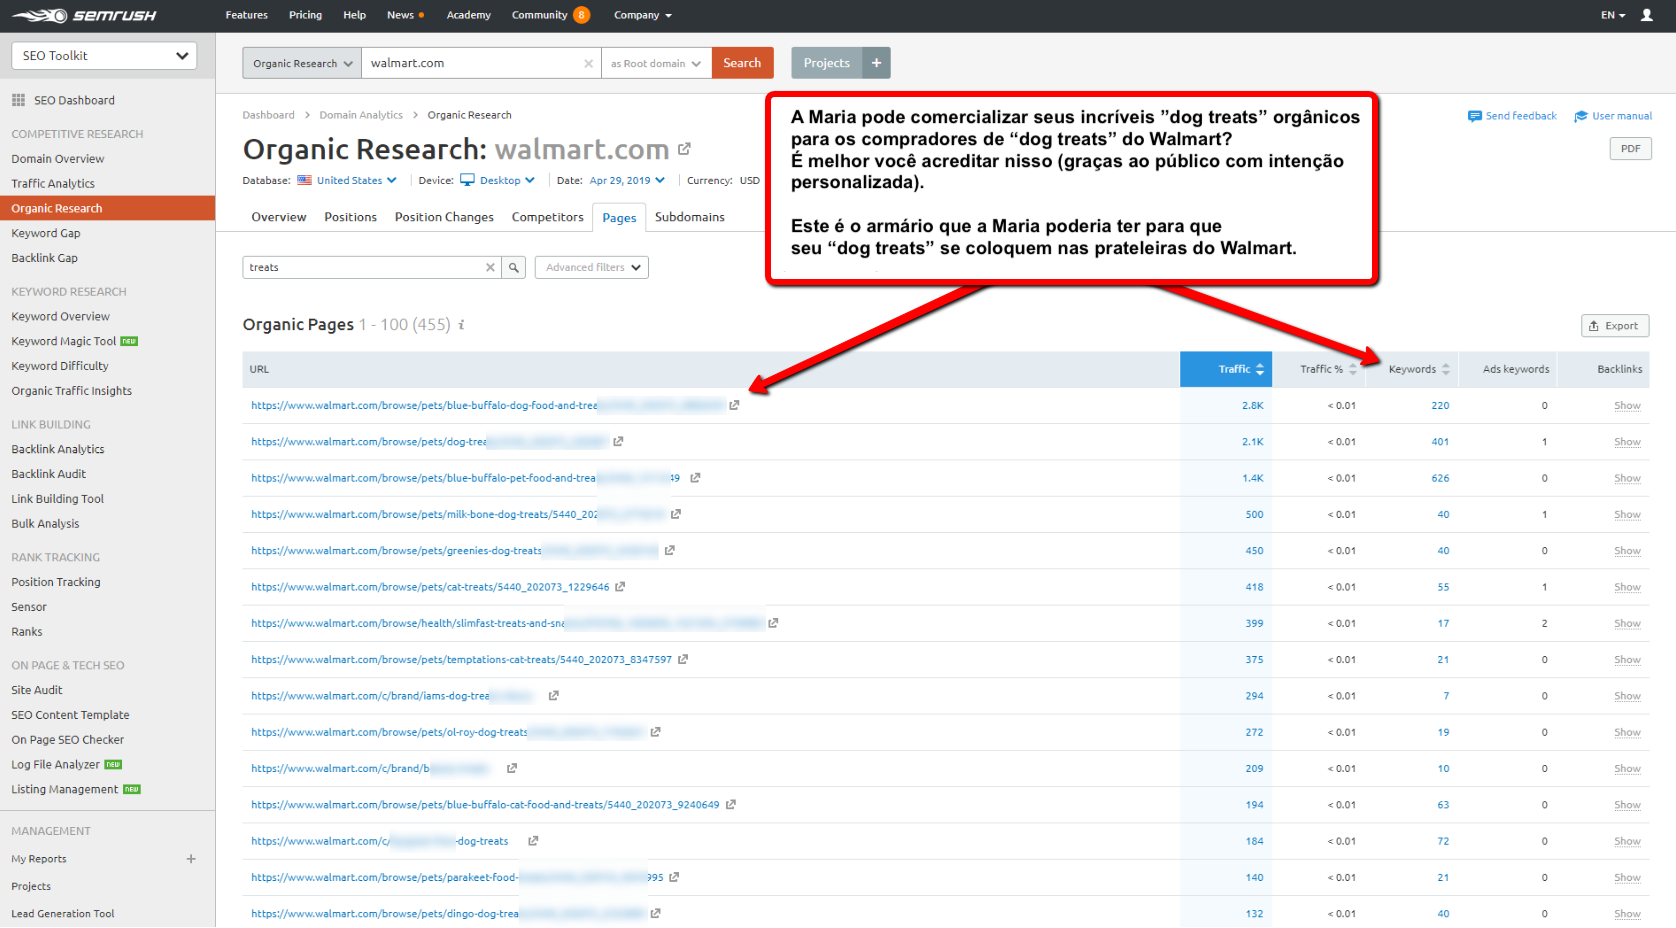Open the Send feedback link
This screenshot has height=928, width=1676.
[1512, 116]
